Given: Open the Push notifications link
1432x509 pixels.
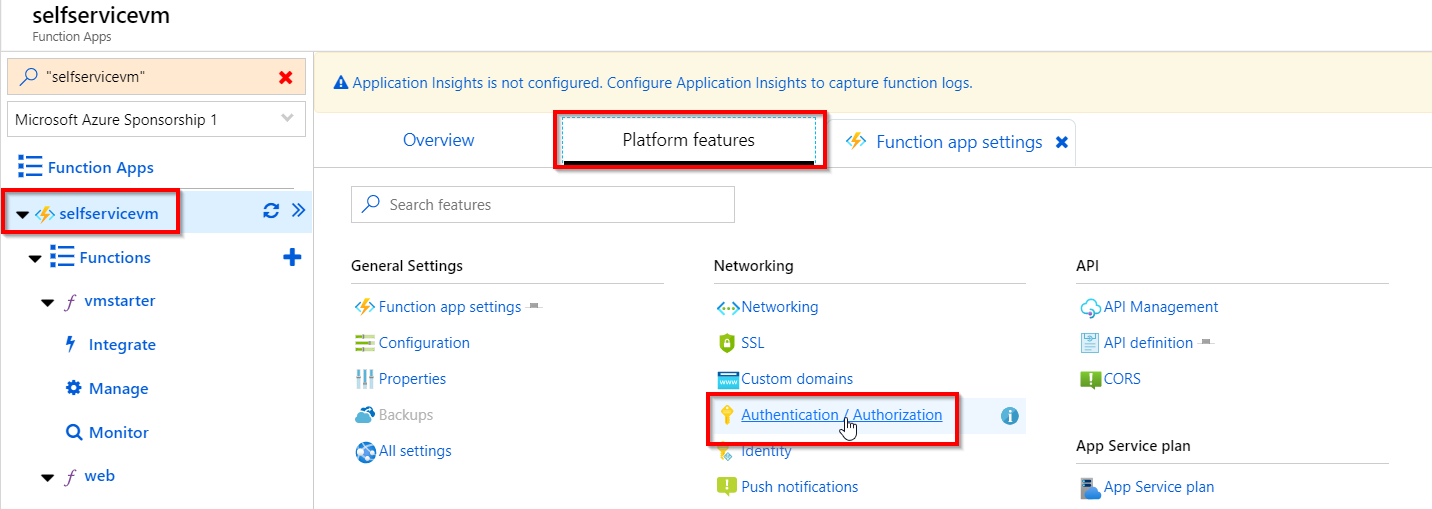Looking at the screenshot, I should [799, 487].
